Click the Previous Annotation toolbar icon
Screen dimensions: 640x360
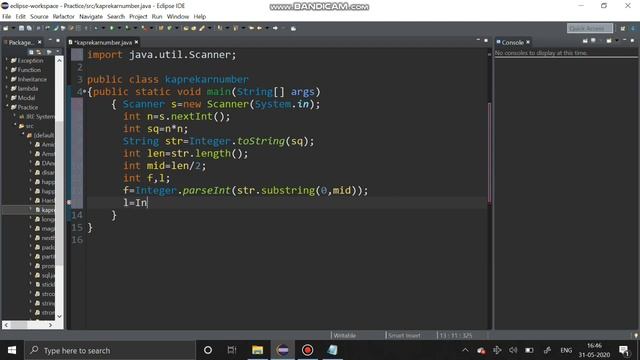(x=236, y=28)
